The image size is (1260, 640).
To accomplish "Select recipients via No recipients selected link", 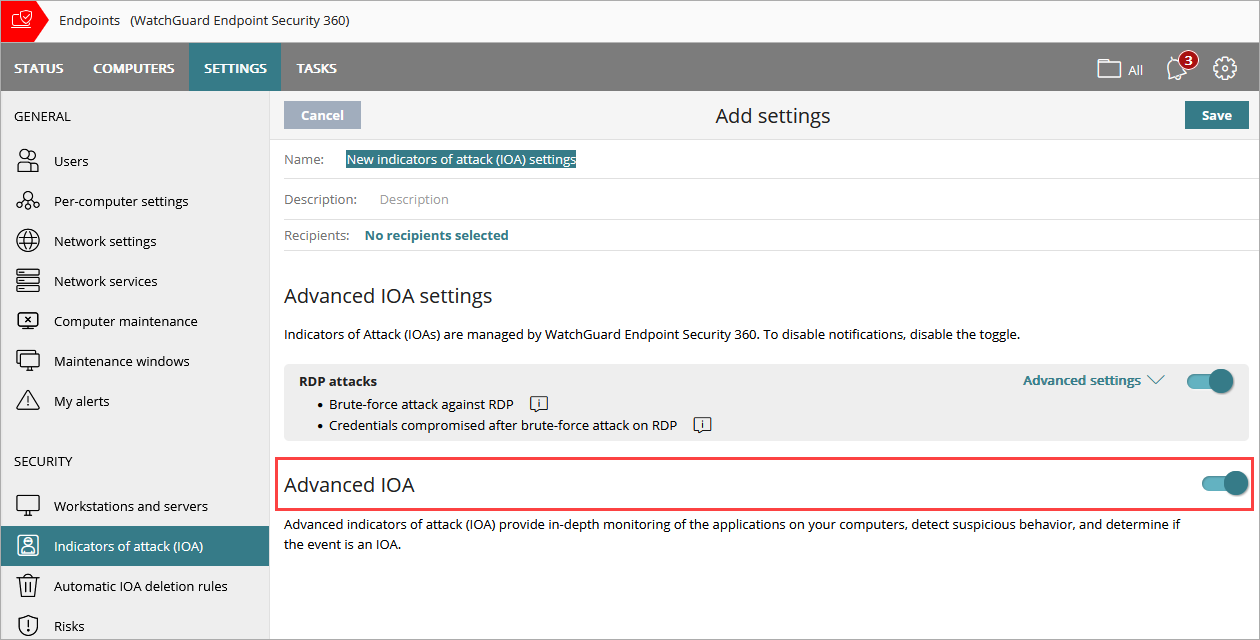I will click(436, 234).
